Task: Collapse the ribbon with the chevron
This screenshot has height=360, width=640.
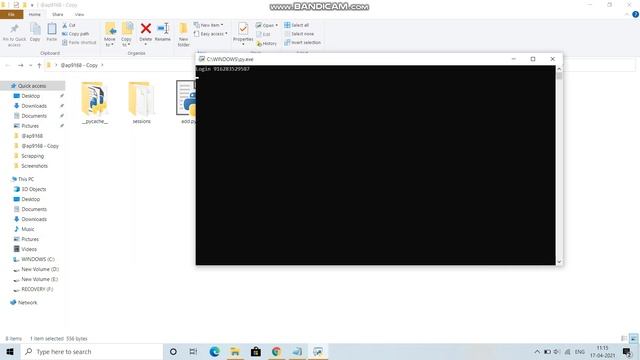Action: 627,14
